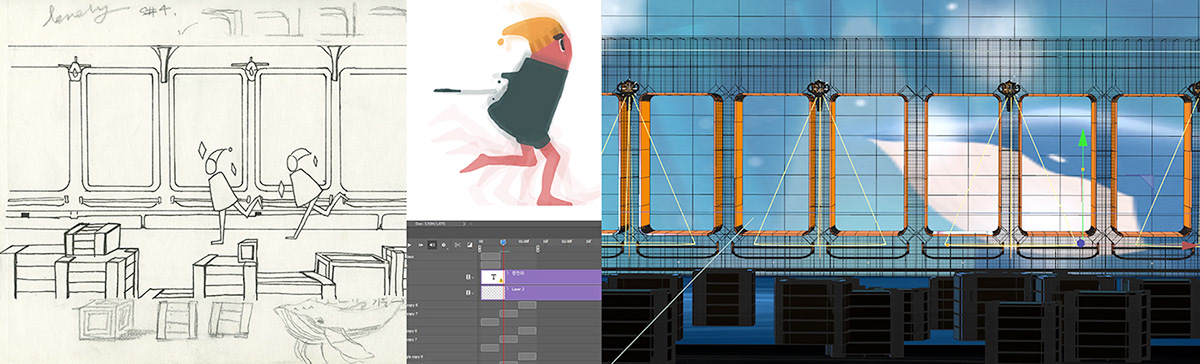Expand the text clip's properties chevron

[507, 273]
